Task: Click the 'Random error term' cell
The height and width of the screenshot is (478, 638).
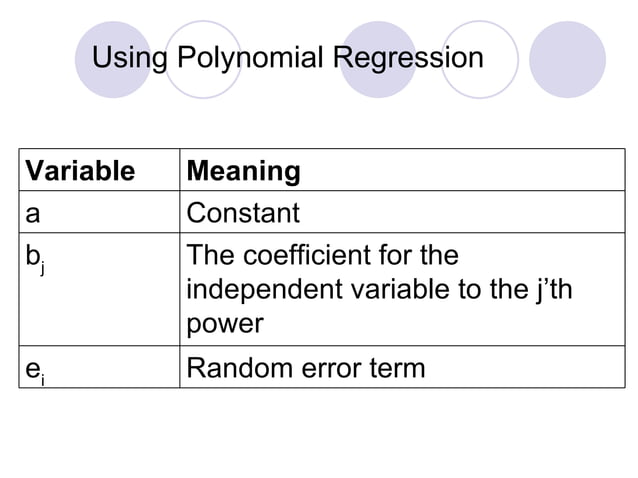Action: 306,368
